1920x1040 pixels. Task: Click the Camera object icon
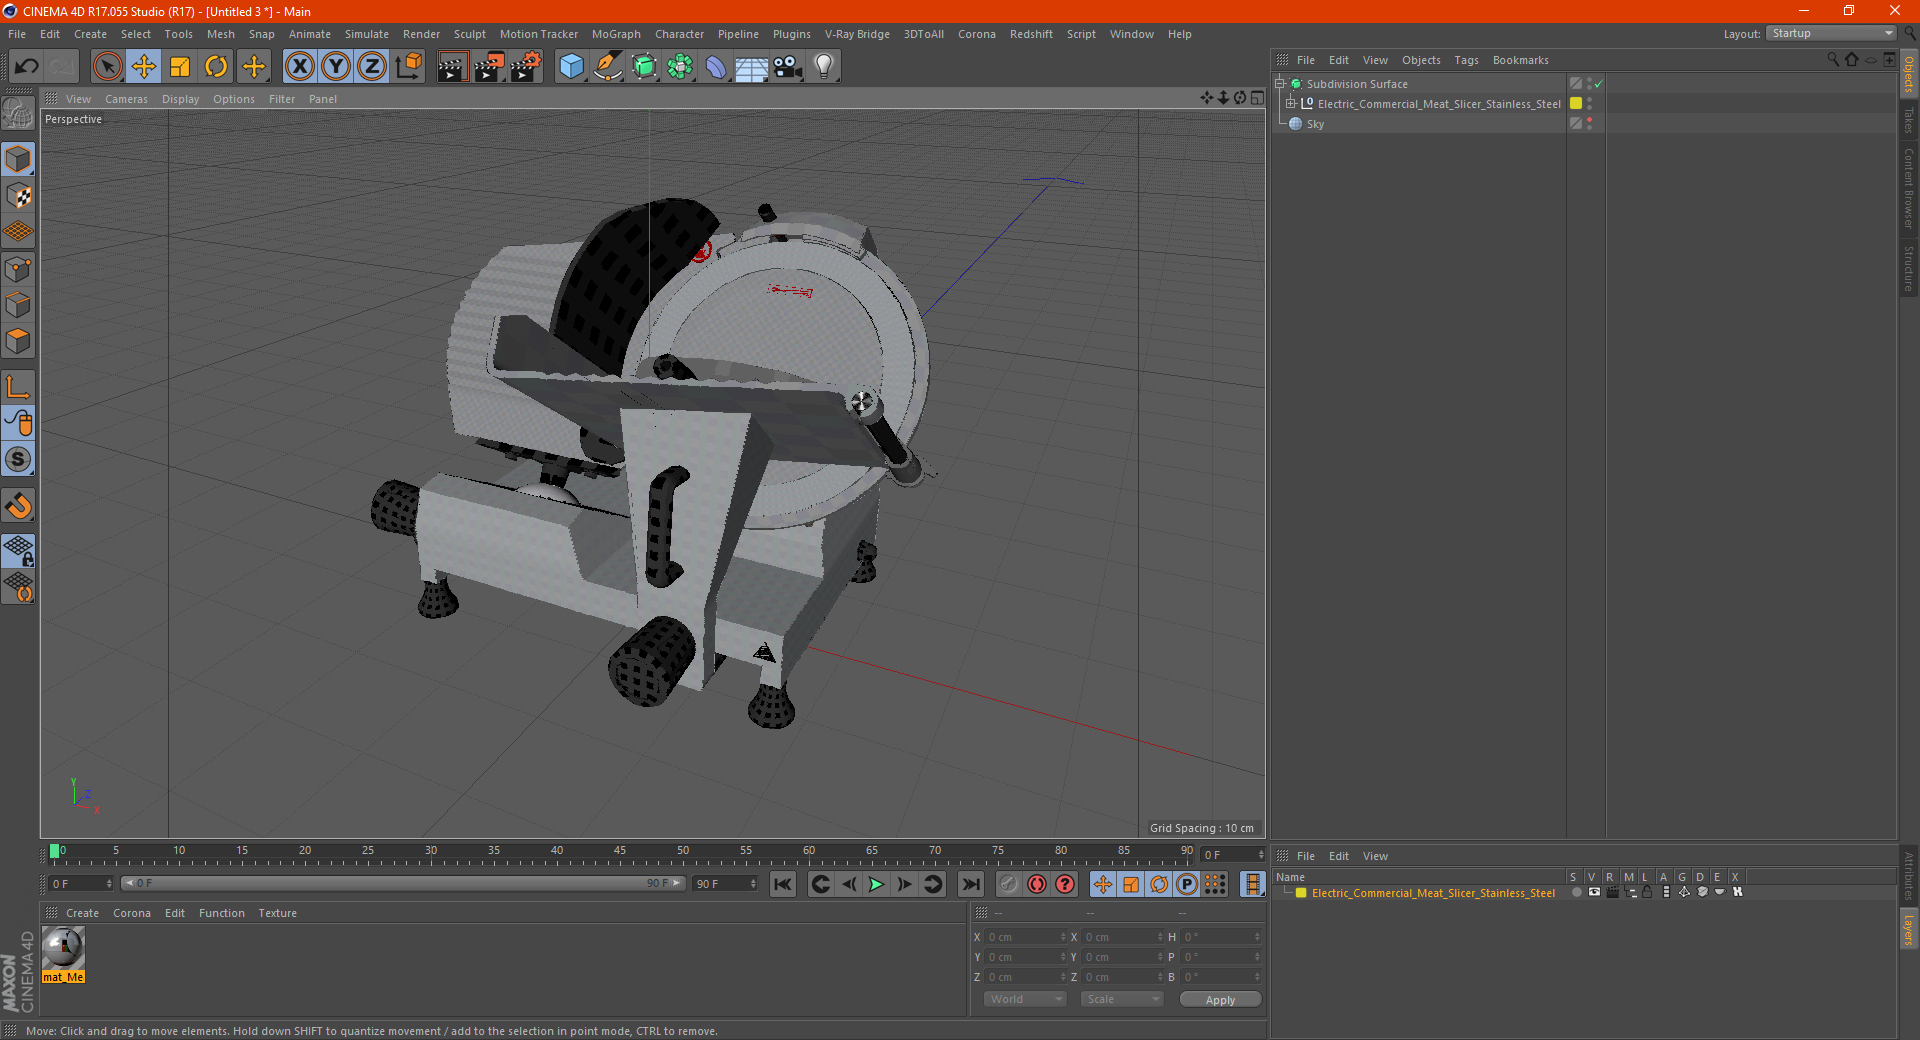(x=788, y=67)
